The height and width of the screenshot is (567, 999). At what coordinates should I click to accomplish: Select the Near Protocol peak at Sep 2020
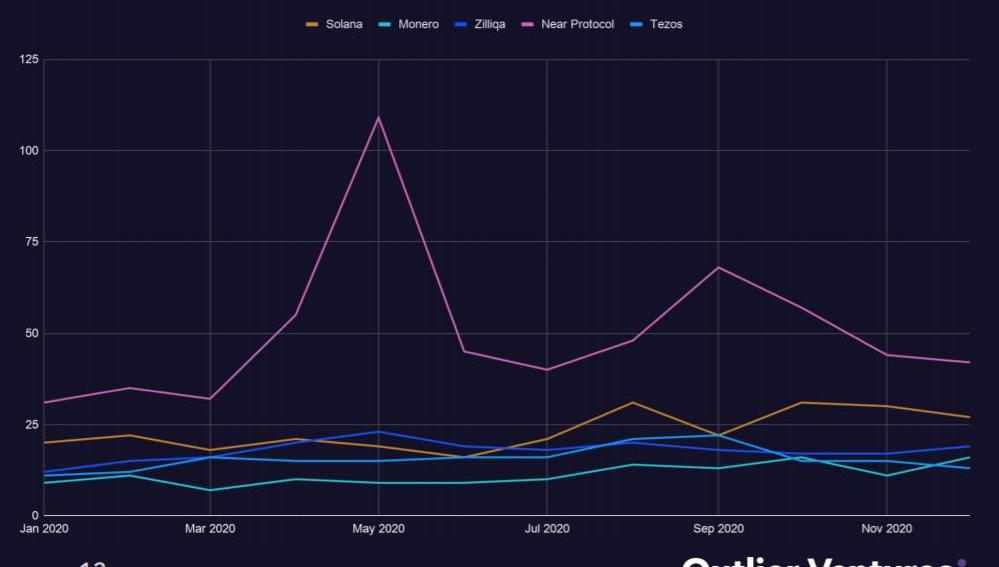click(x=718, y=267)
